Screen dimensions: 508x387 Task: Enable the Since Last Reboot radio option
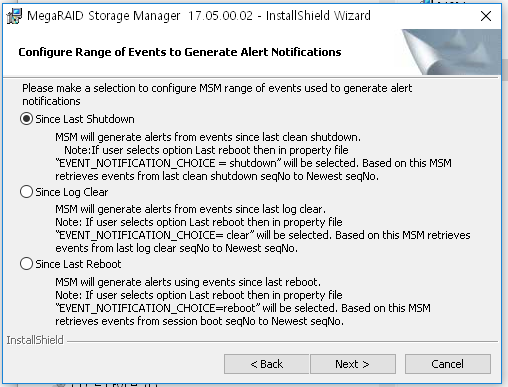point(26,264)
